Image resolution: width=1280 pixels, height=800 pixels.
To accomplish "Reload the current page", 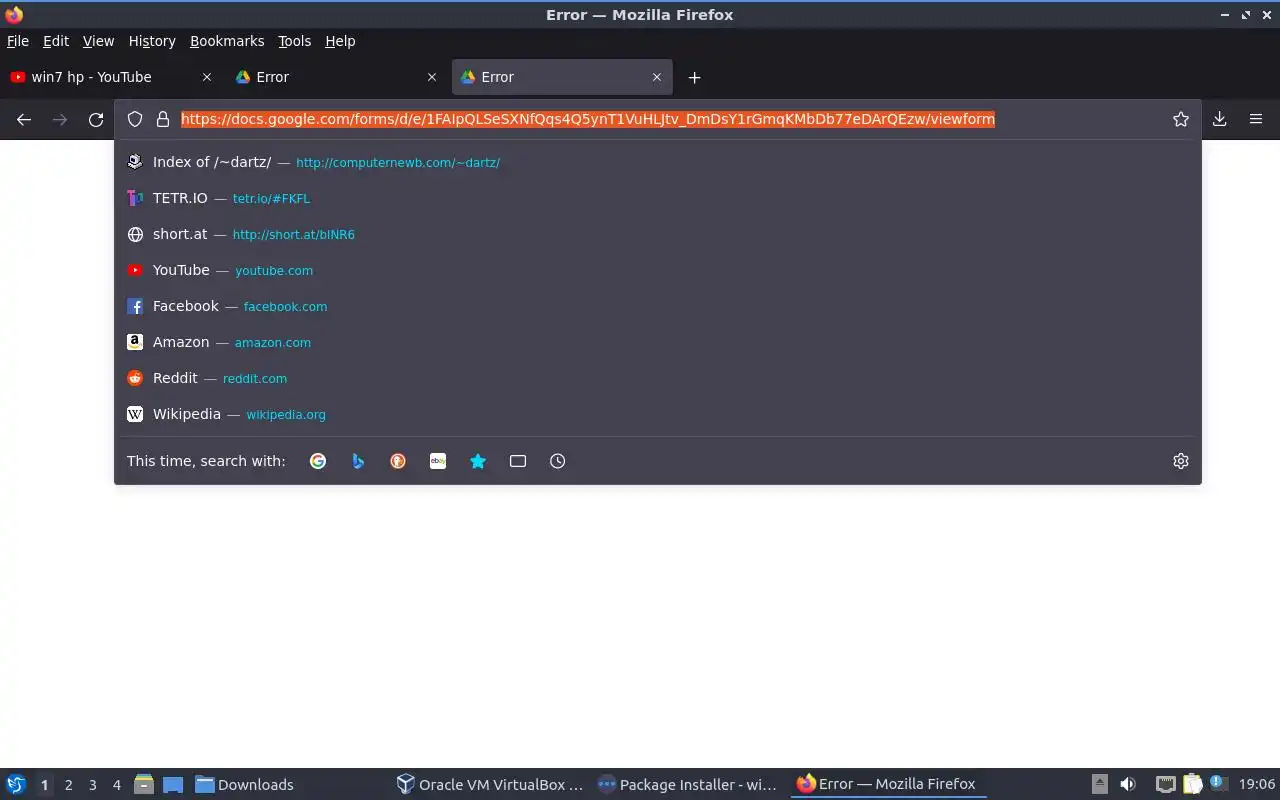I will [x=96, y=119].
